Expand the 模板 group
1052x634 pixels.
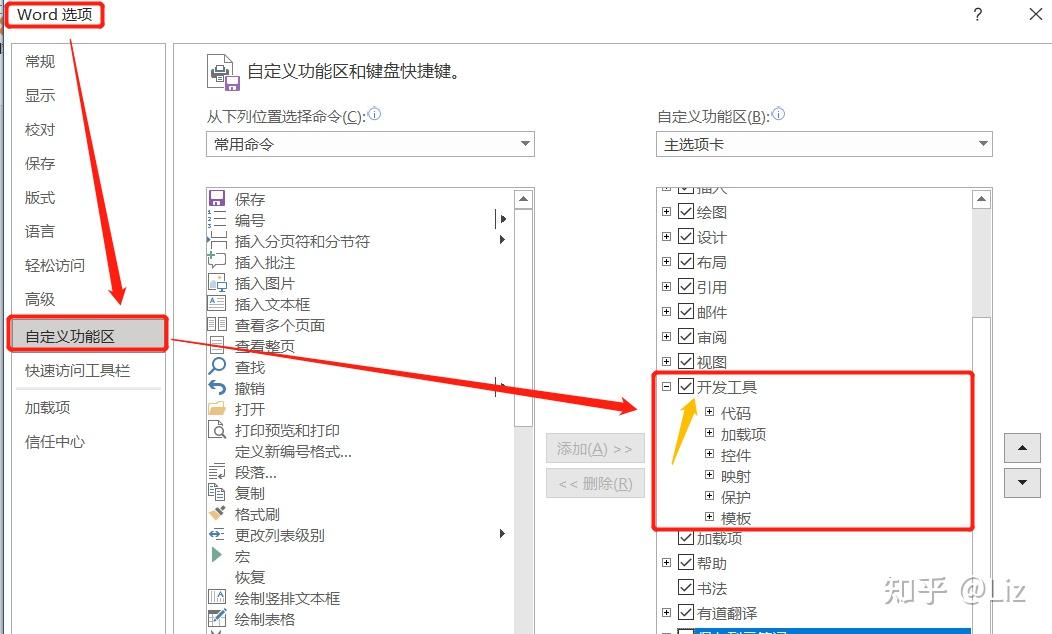[x=709, y=517]
